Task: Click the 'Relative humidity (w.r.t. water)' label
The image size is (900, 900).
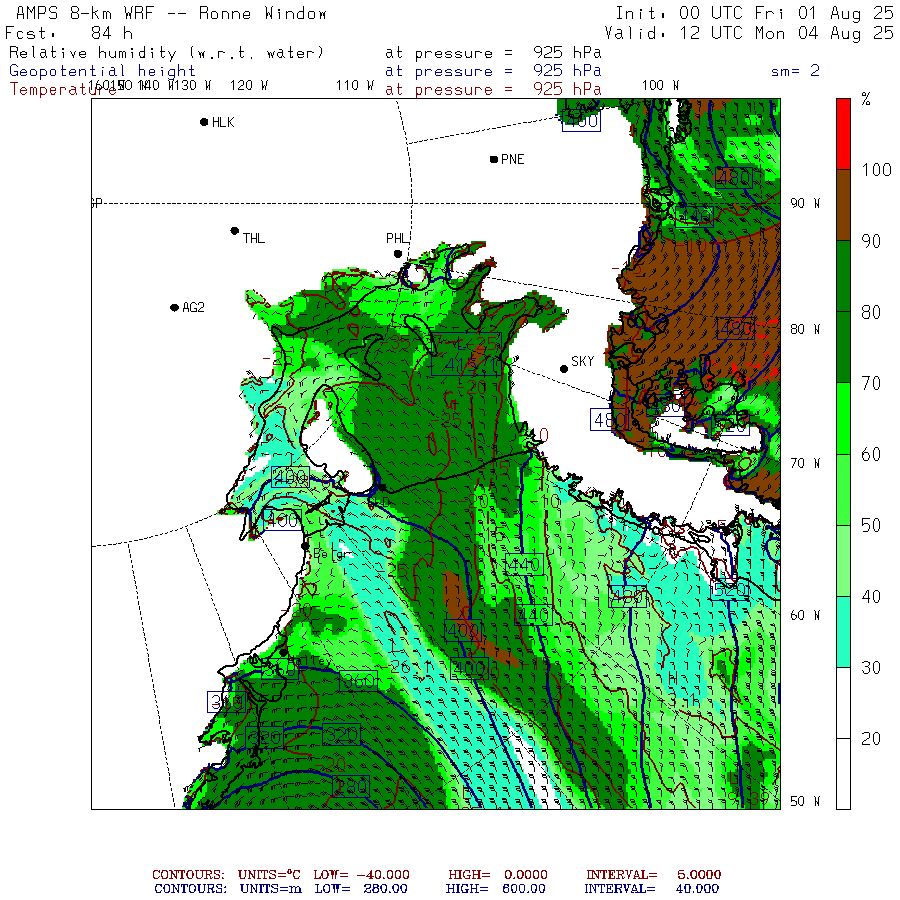Action: pyautogui.click(x=166, y=53)
